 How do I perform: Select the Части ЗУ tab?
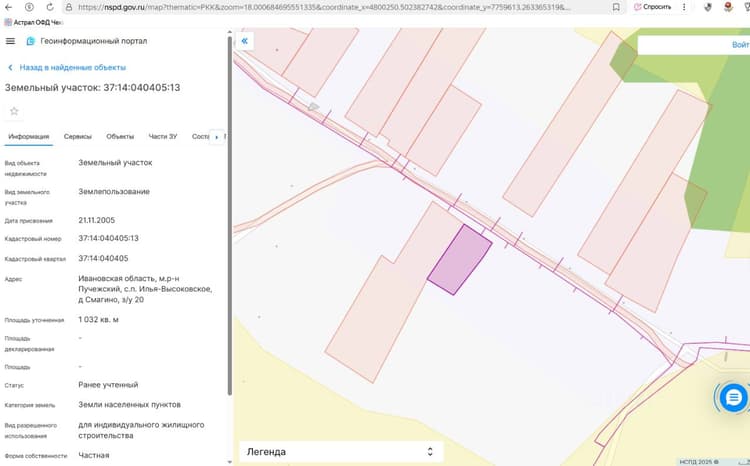(163, 136)
